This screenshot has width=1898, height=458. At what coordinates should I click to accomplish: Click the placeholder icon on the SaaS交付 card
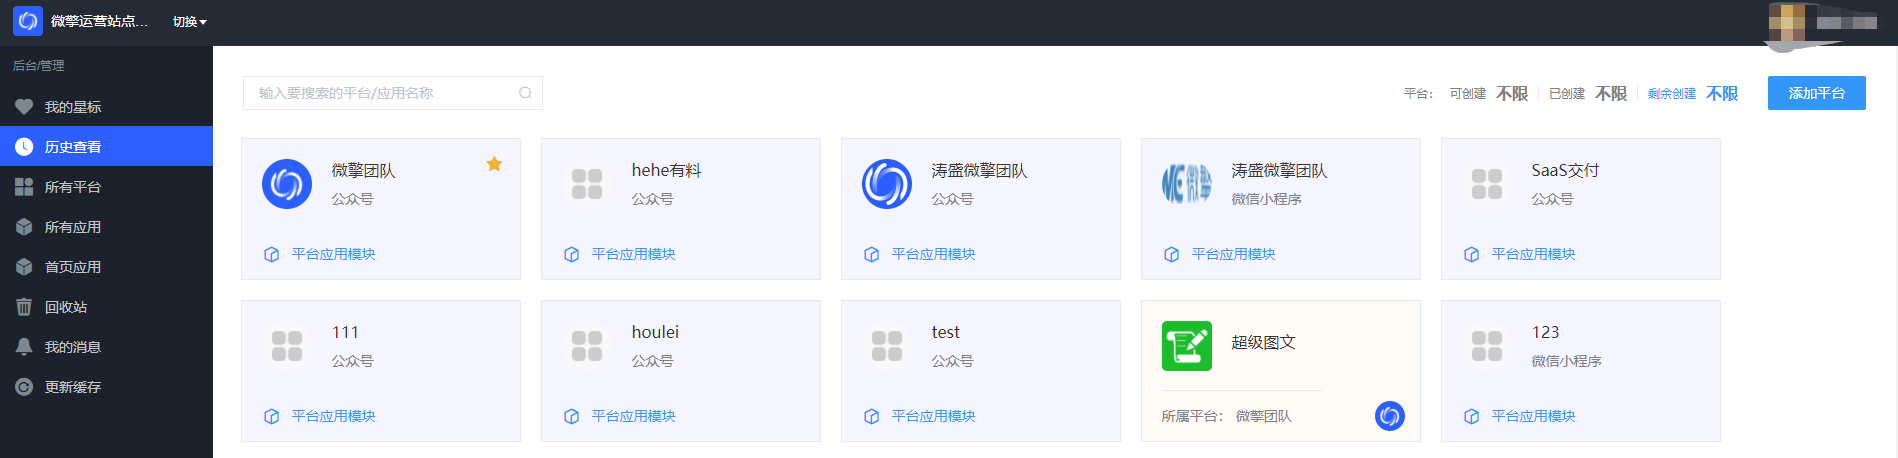1487,184
